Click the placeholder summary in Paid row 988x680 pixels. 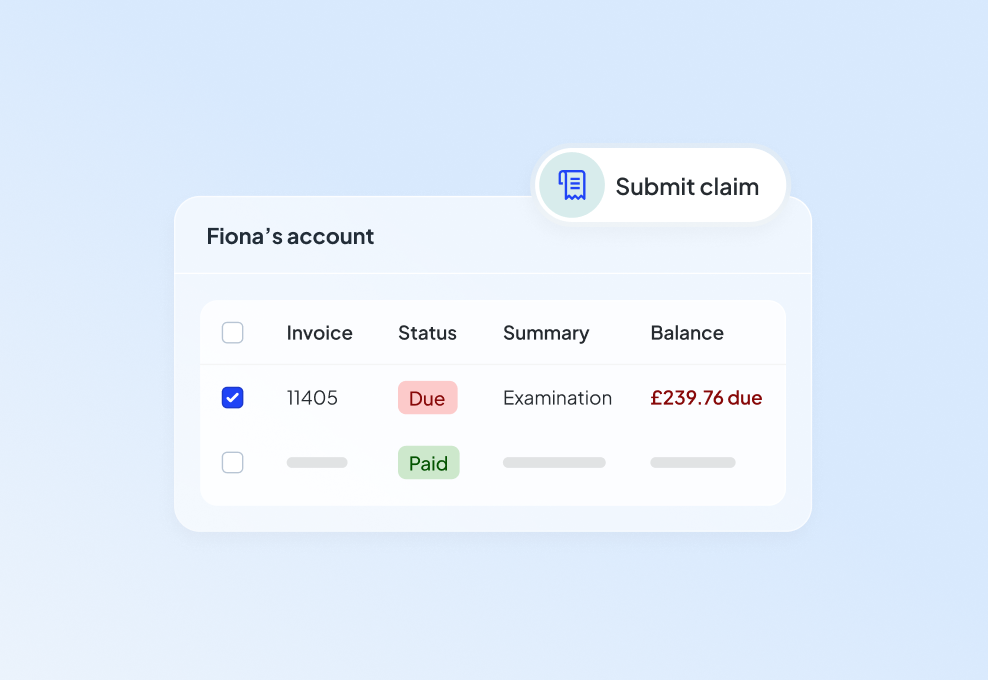[554, 463]
